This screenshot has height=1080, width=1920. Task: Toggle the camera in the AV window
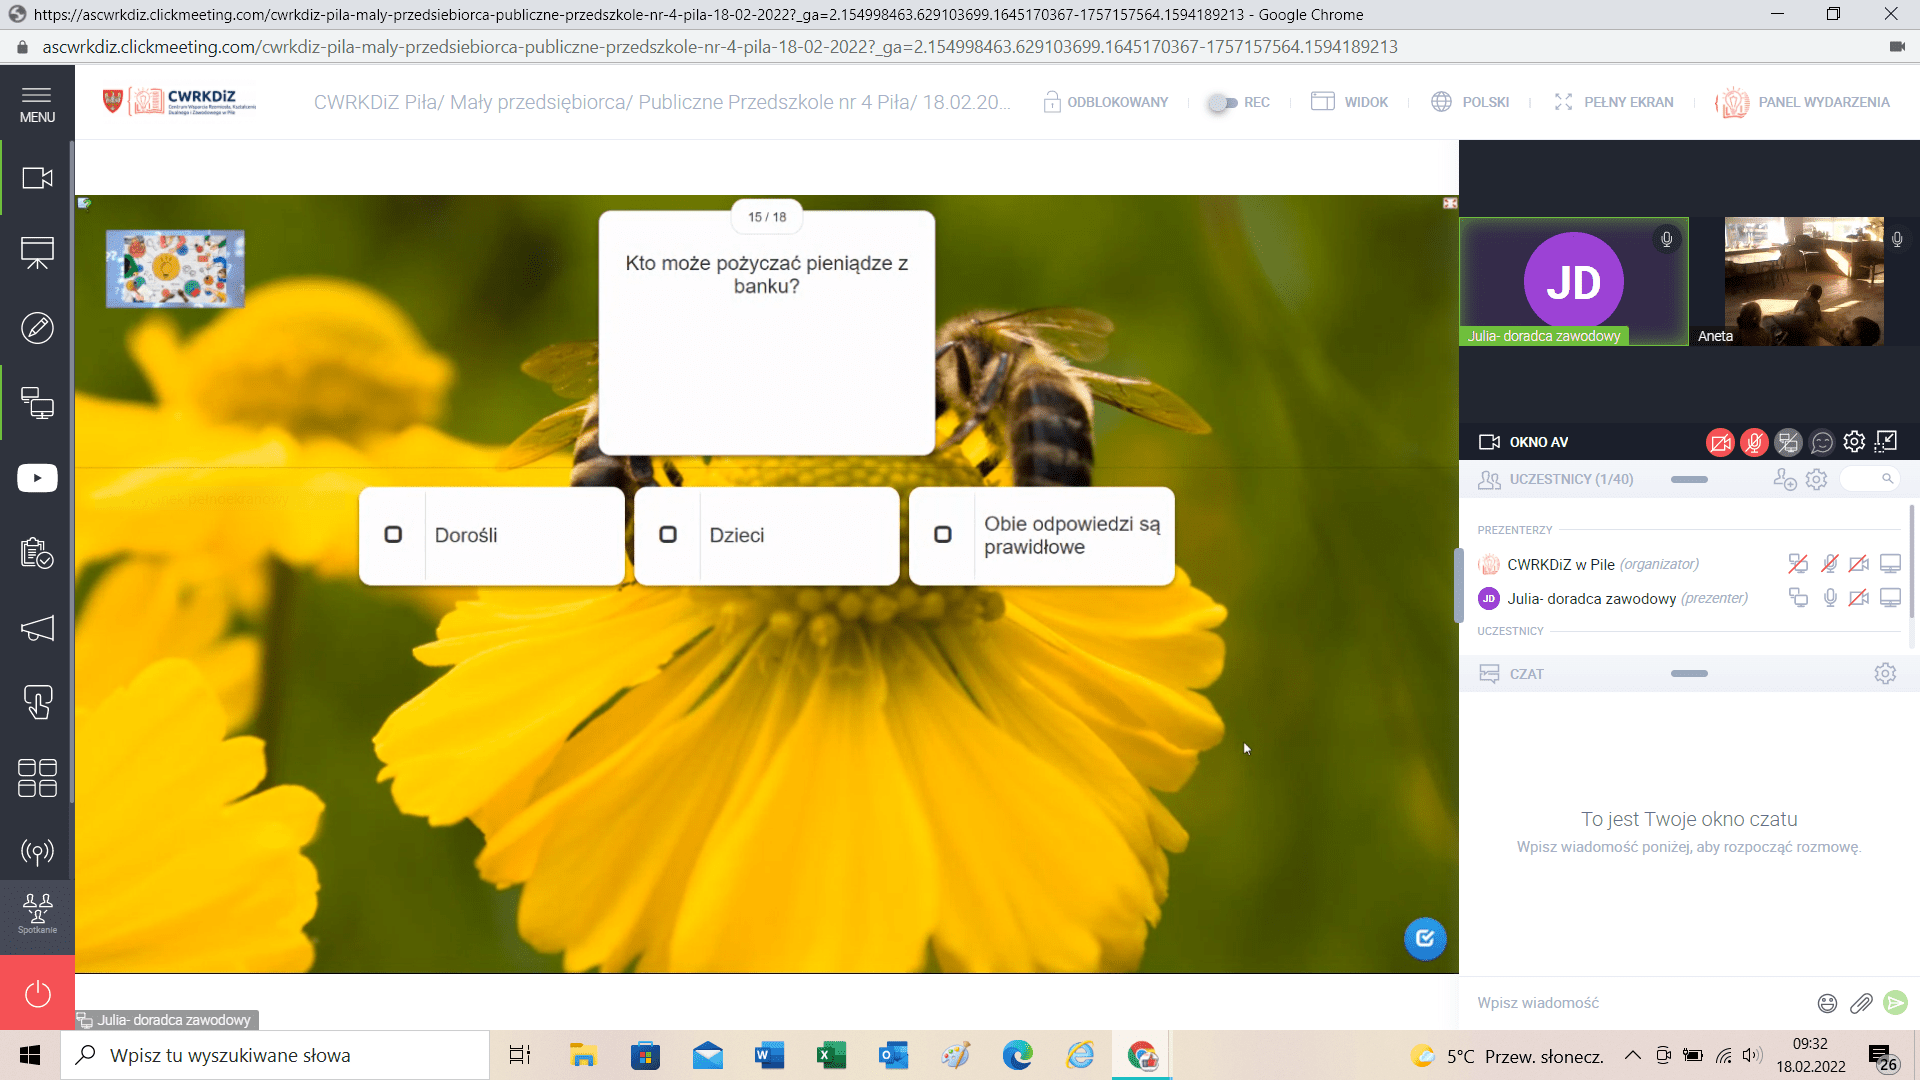pos(1720,442)
